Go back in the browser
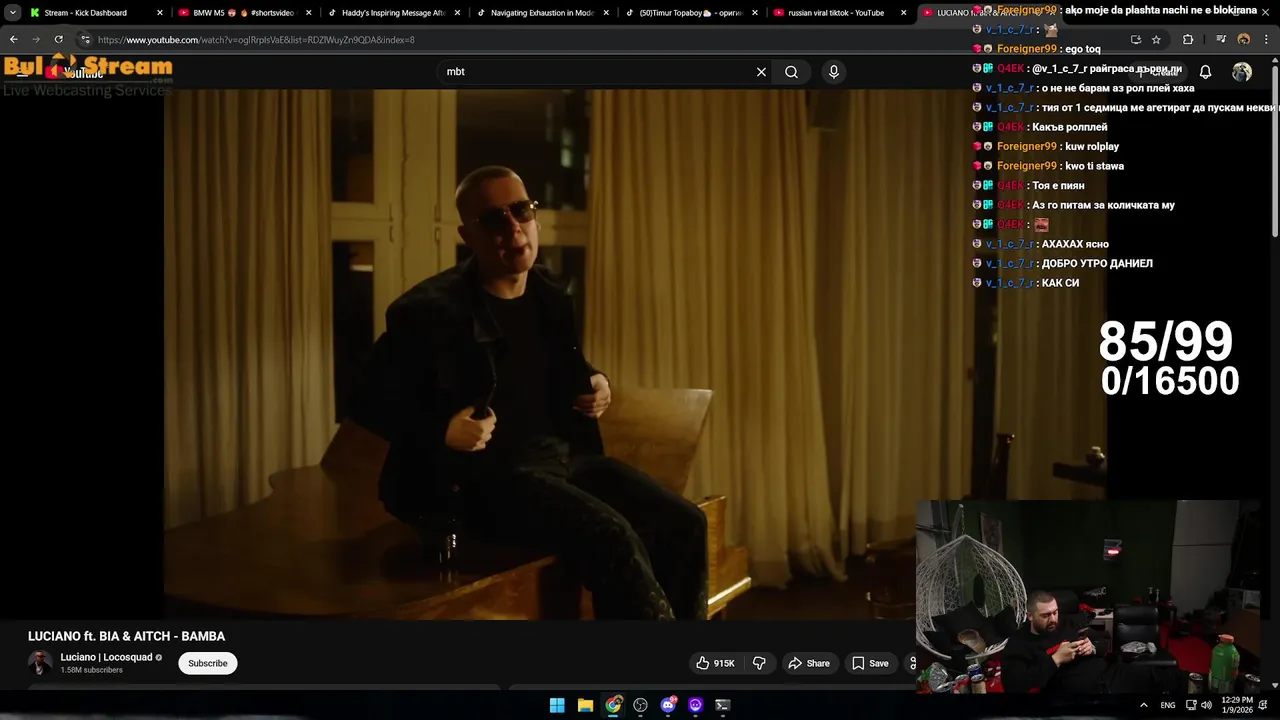Image resolution: width=1280 pixels, height=720 pixels. click(x=13, y=40)
